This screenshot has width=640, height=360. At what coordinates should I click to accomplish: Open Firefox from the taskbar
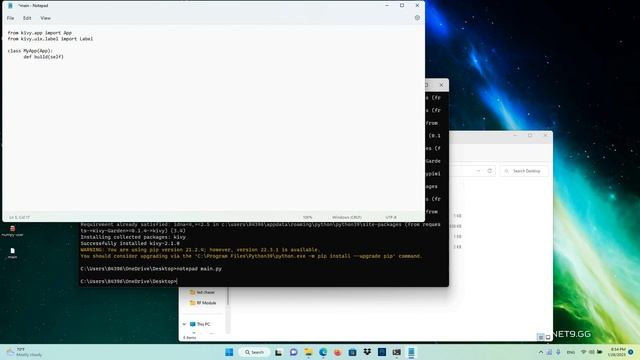pos(338,352)
